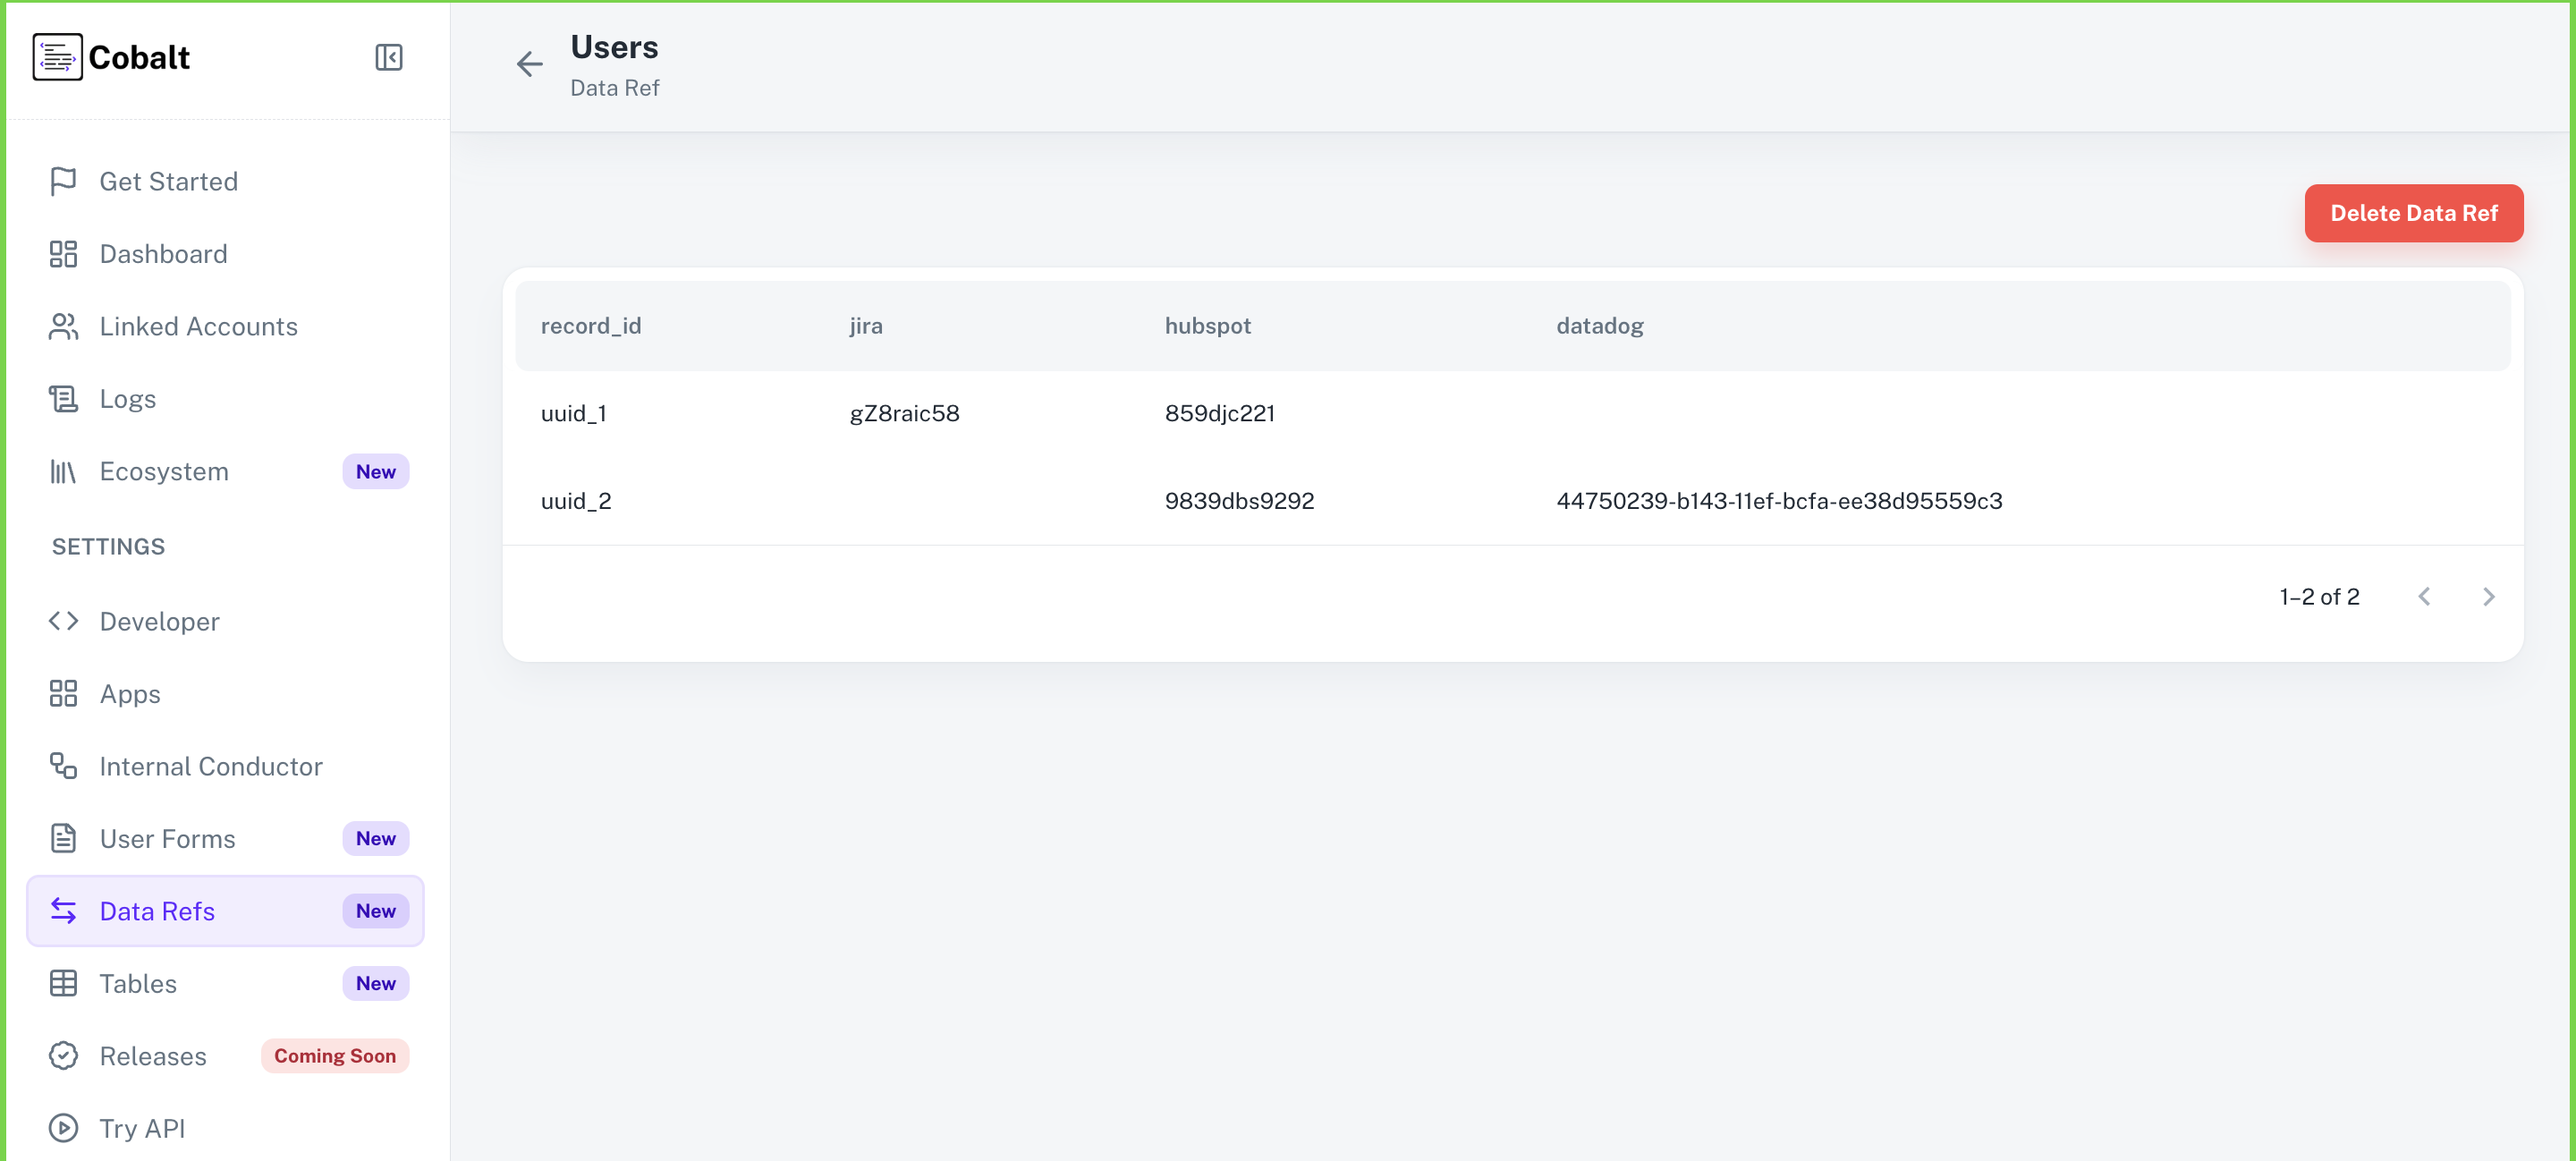Click the Releases Coming Soon badge

point(334,1055)
